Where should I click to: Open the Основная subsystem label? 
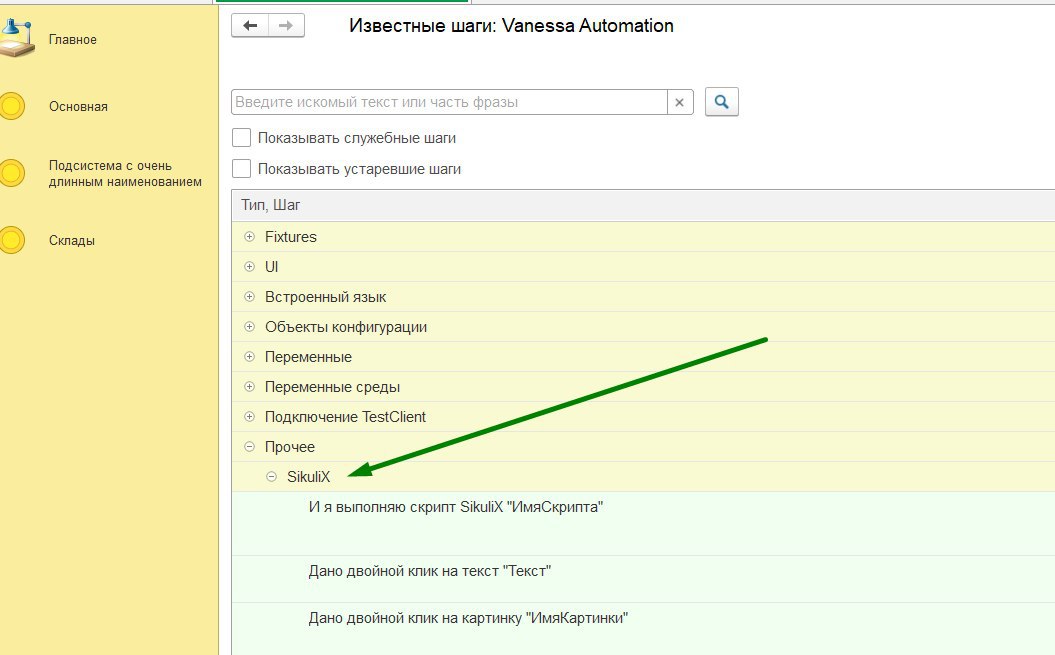tap(78, 106)
